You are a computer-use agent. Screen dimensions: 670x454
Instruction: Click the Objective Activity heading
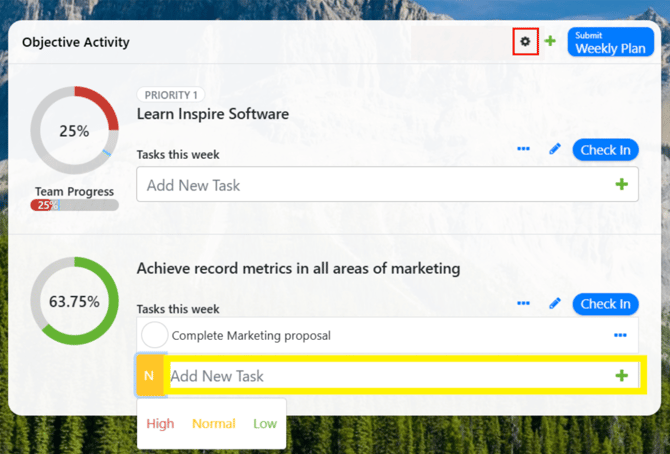76,42
